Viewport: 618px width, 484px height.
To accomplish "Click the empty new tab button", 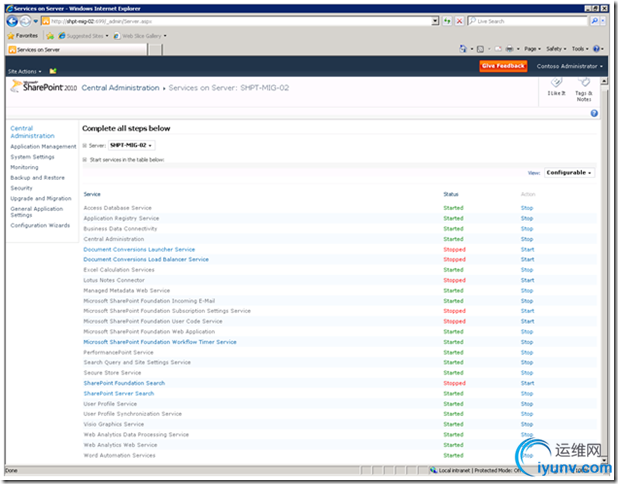I will point(155,50).
